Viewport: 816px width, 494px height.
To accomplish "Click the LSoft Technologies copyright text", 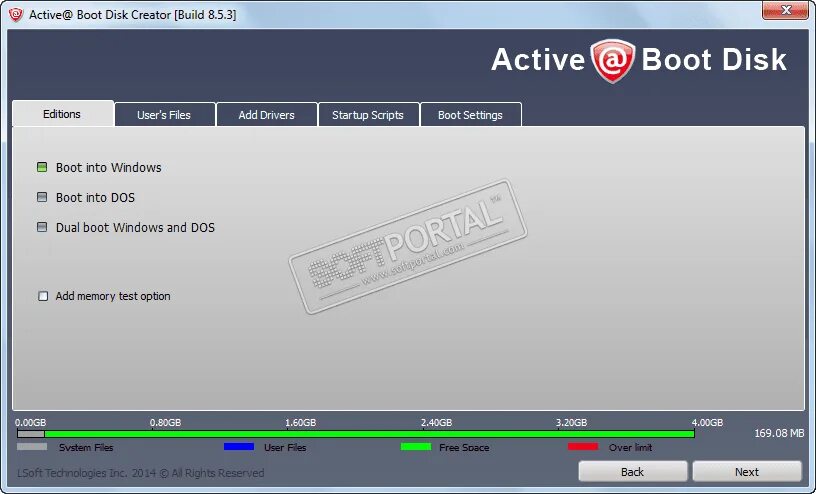I will pos(141,473).
